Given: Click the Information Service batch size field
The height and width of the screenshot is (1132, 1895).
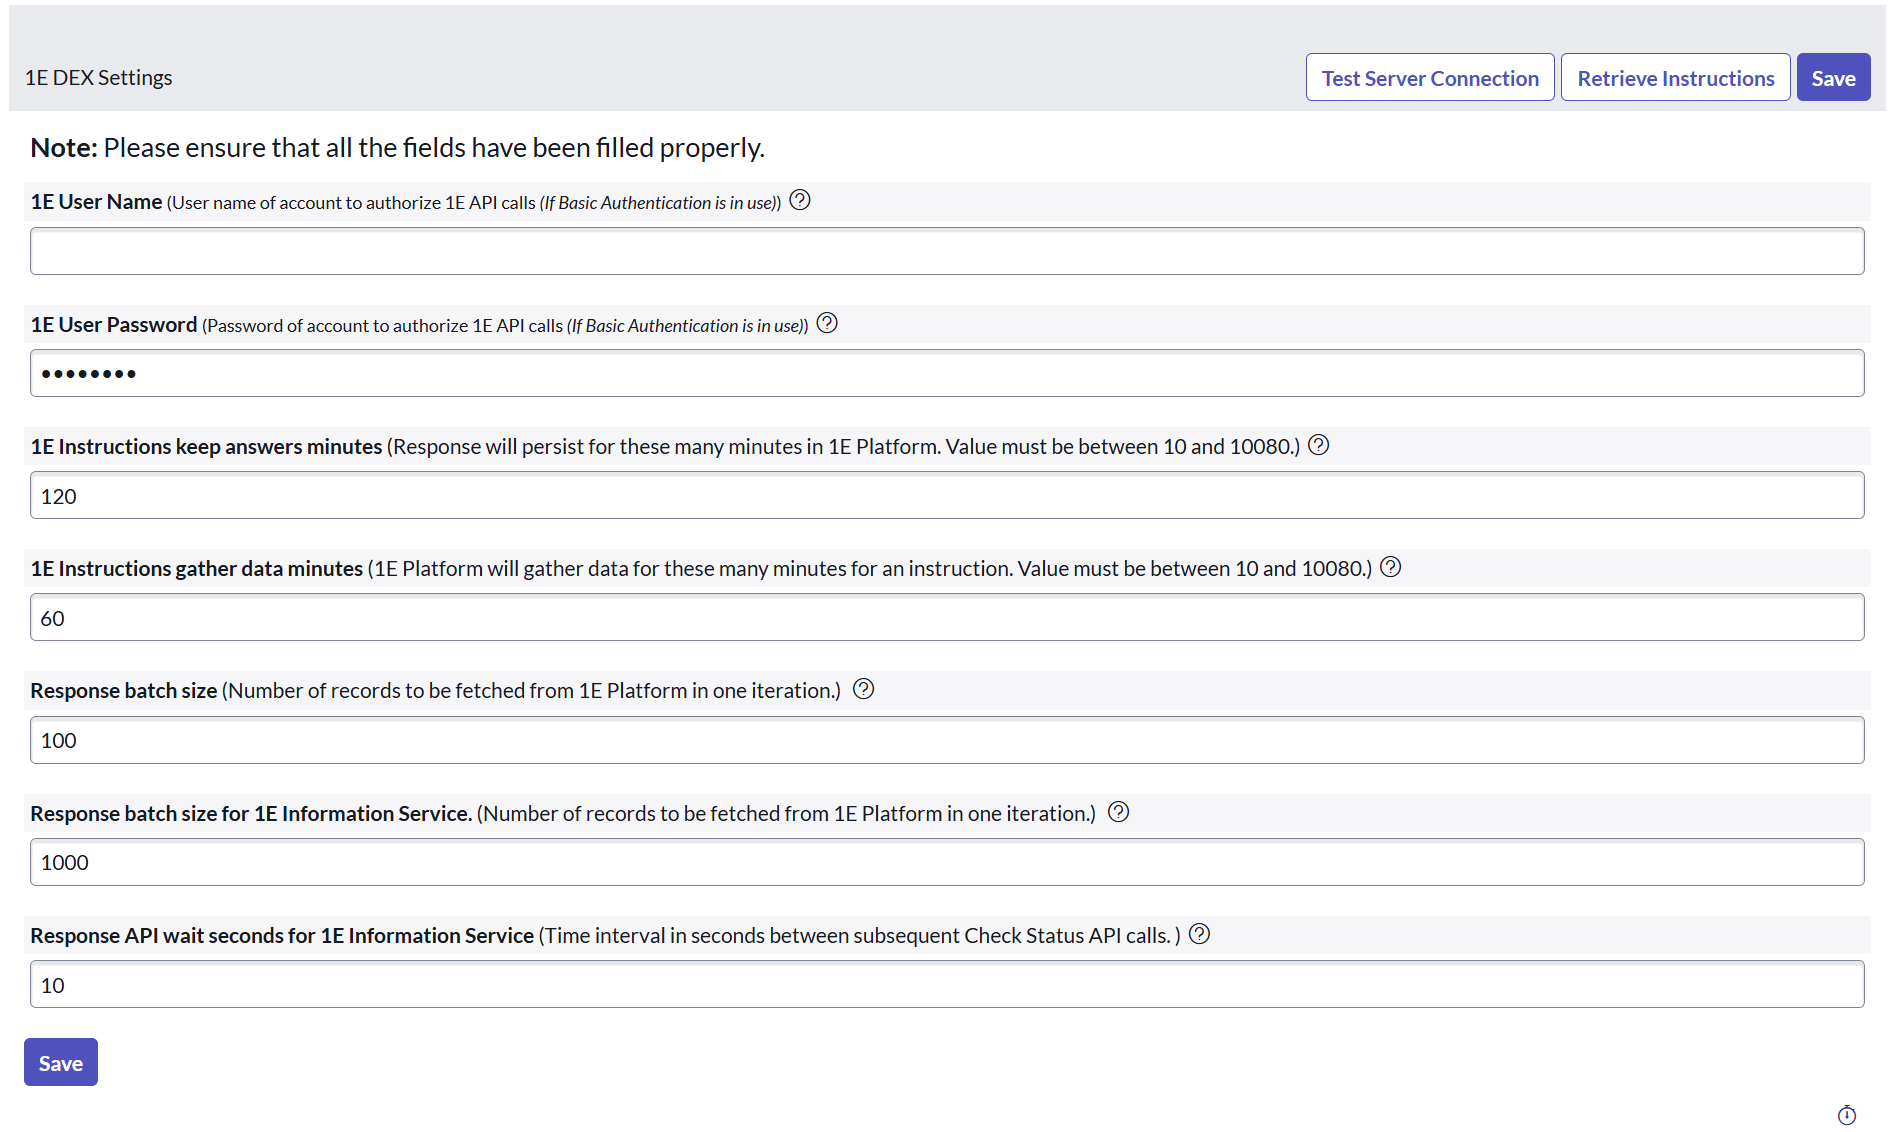Looking at the screenshot, I should (x=946, y=863).
